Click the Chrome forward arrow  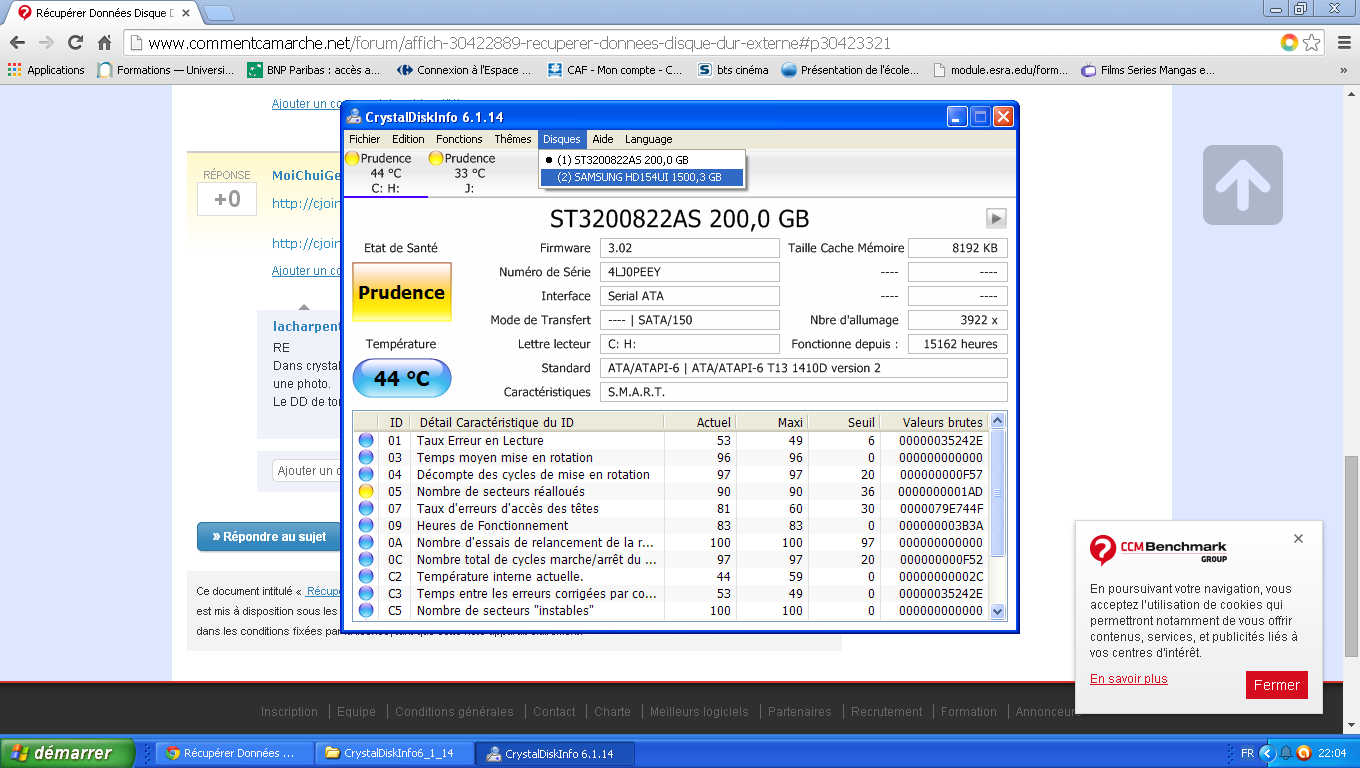(x=46, y=43)
